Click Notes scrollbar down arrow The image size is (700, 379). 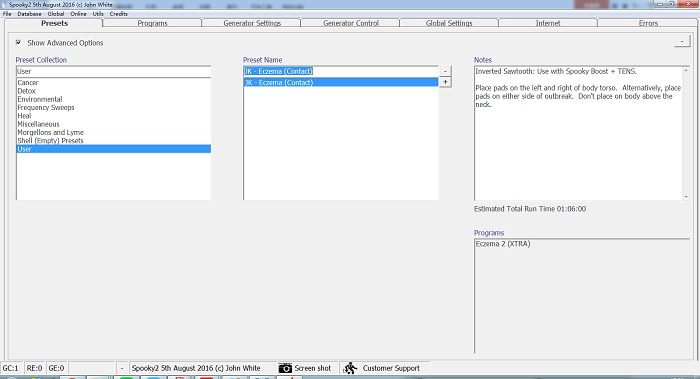(686, 196)
